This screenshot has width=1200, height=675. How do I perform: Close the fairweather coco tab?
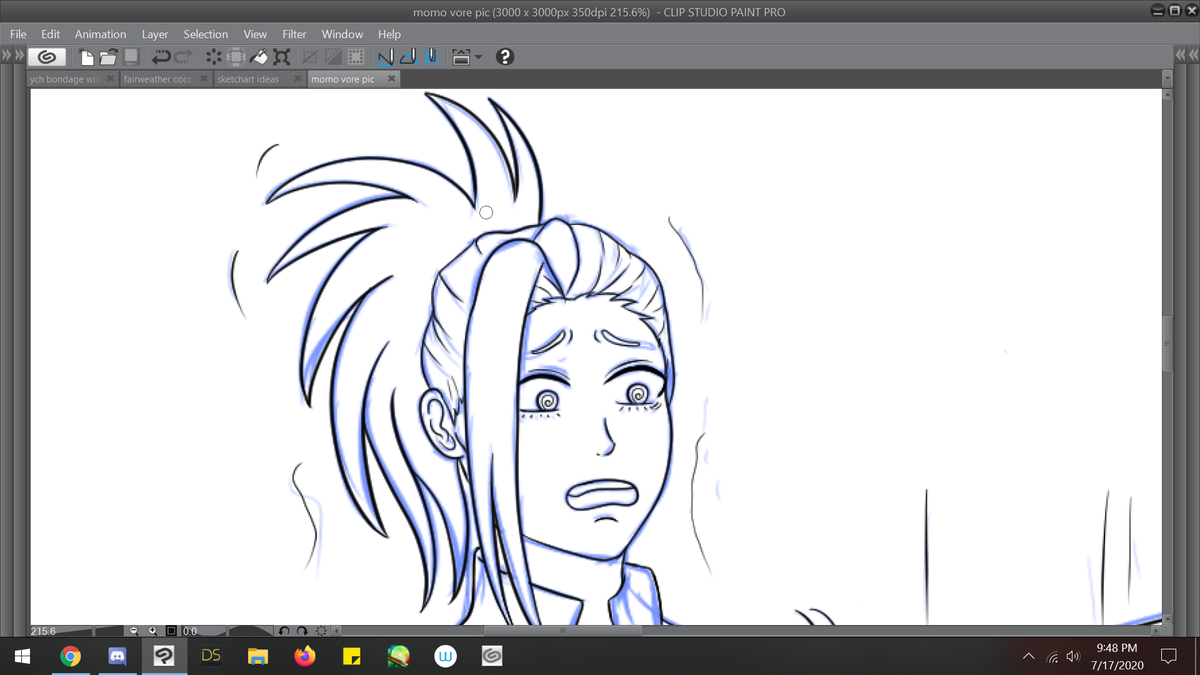203,79
